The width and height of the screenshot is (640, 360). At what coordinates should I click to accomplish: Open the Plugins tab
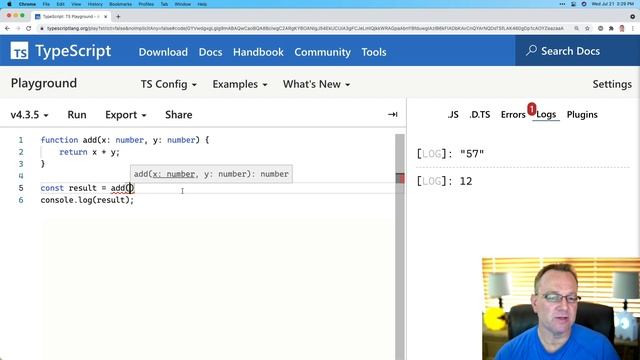(x=582, y=115)
